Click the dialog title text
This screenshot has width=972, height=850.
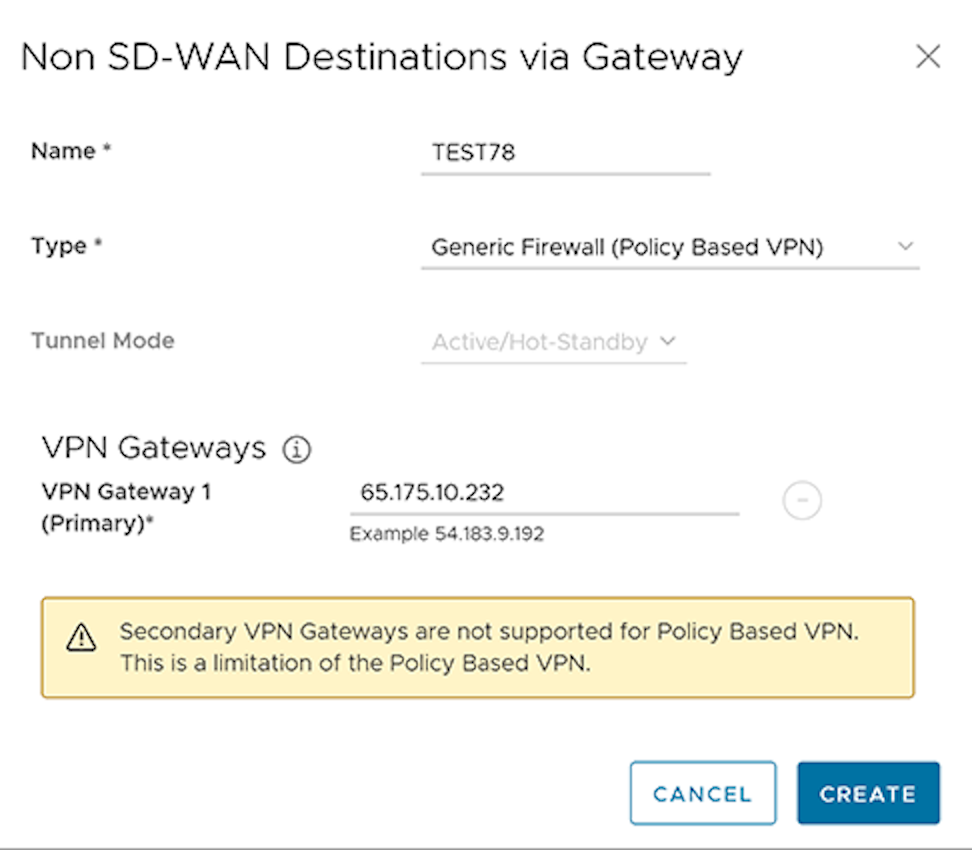click(x=381, y=57)
